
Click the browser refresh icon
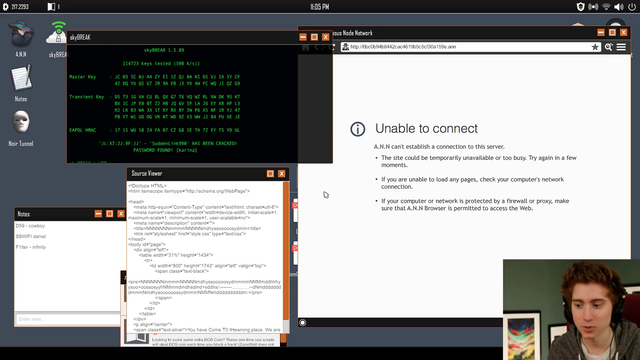(x=331, y=47)
